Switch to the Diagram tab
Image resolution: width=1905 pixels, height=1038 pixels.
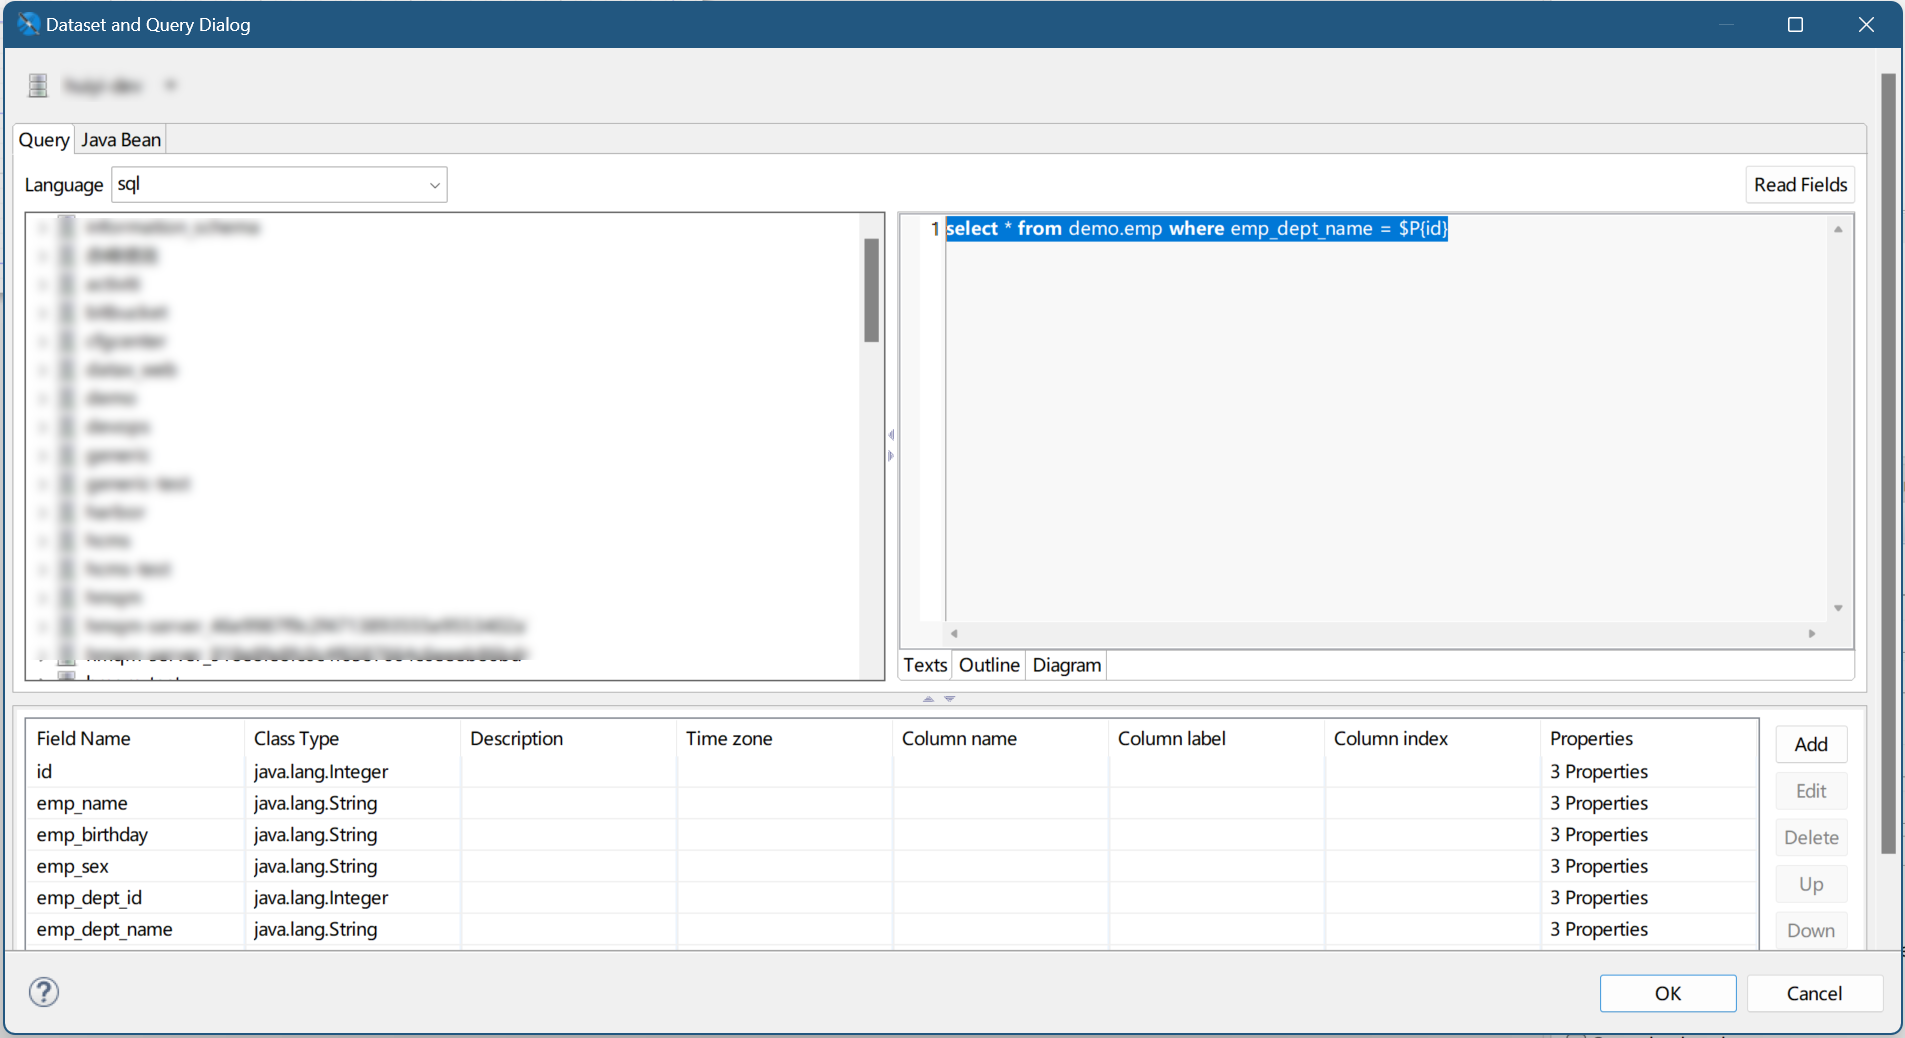1066,665
